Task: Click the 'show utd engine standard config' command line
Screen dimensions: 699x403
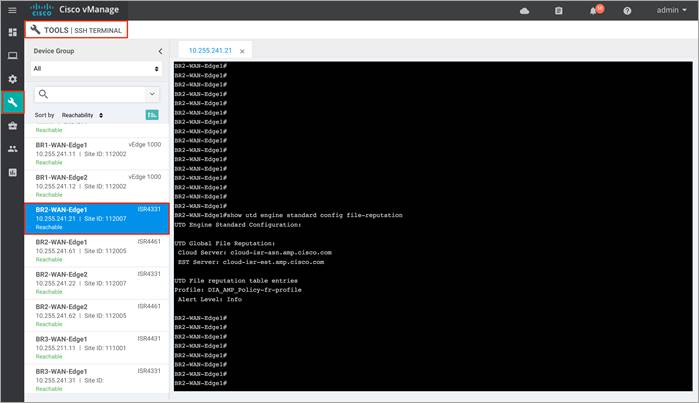Action: tap(288, 215)
